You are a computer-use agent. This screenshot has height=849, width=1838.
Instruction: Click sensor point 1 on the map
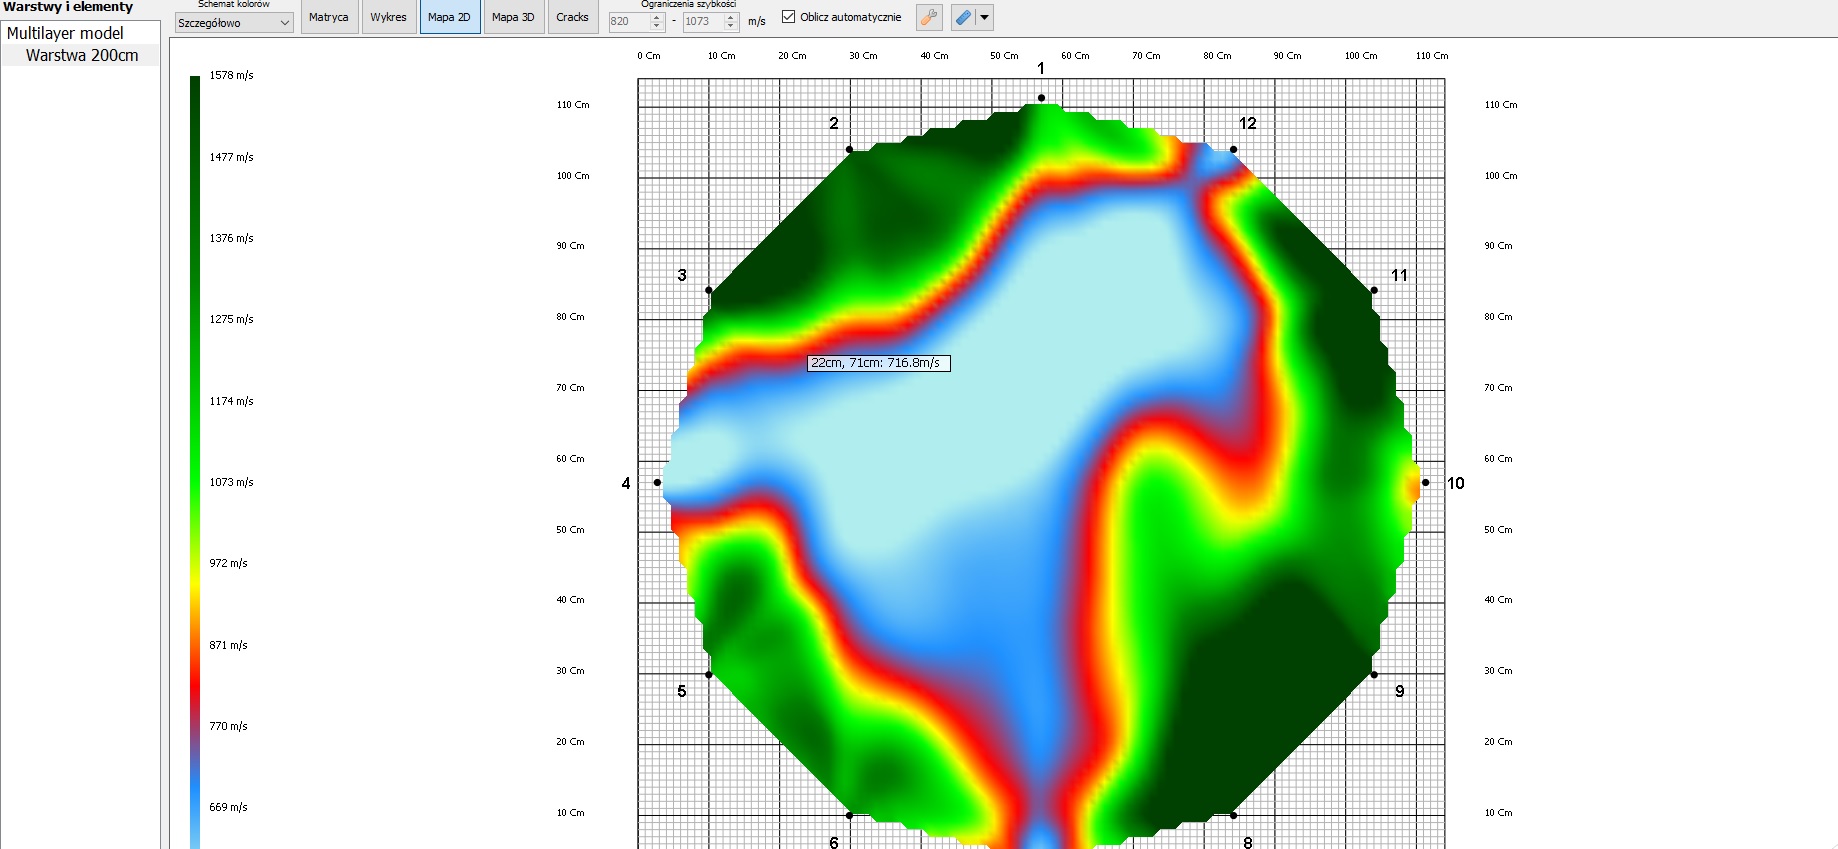point(1041,98)
